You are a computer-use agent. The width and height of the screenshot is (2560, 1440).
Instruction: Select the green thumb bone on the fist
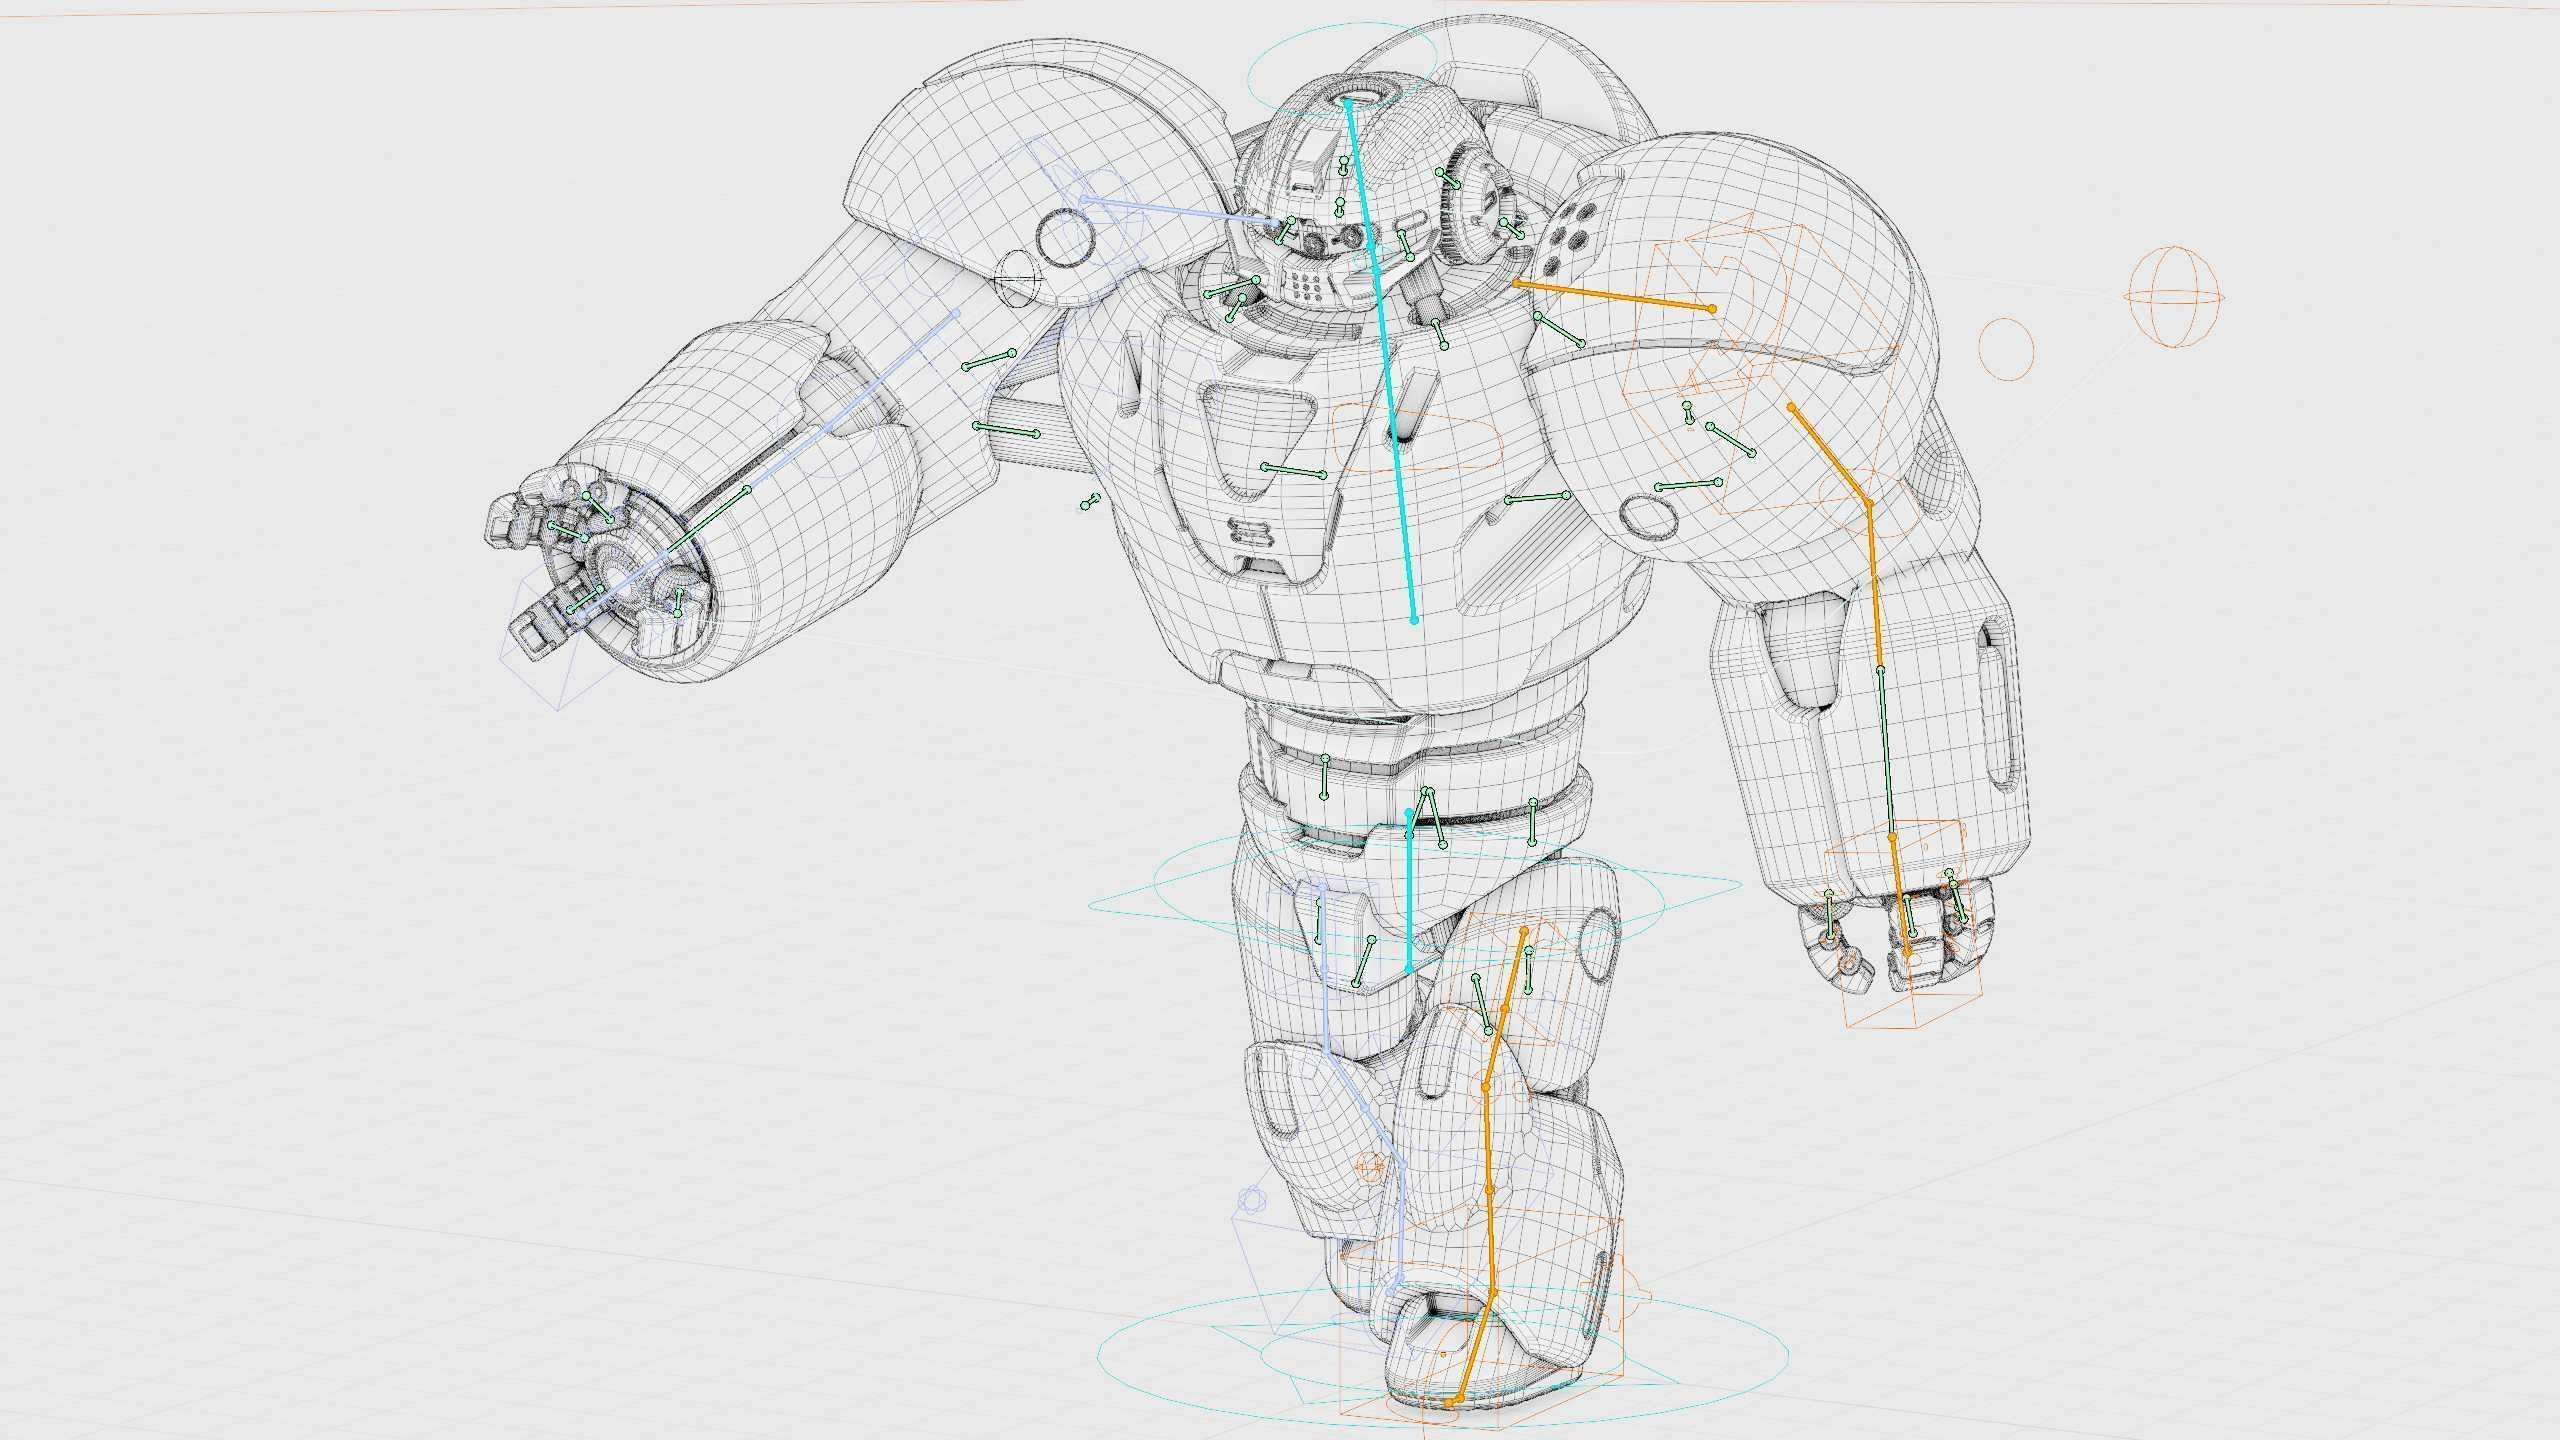[x=1829, y=916]
